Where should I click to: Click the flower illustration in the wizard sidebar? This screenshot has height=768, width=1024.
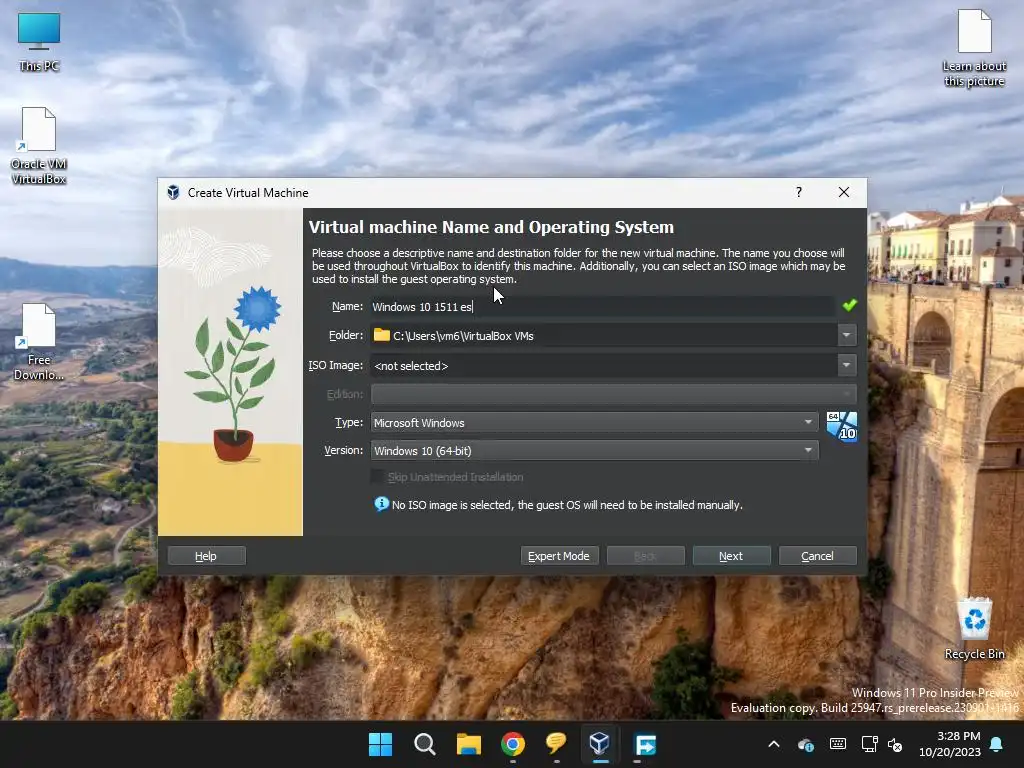[232, 374]
